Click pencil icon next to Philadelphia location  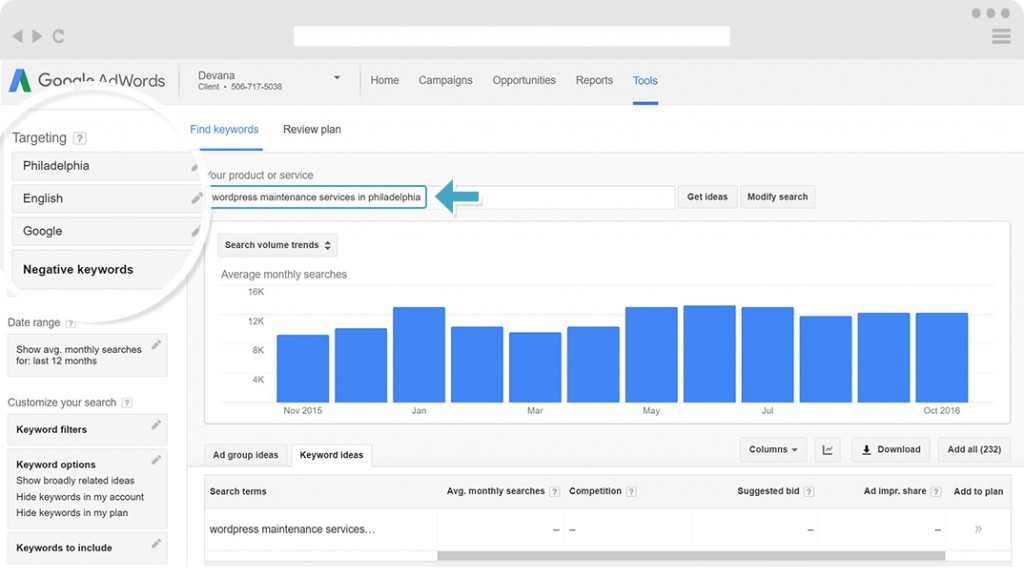pos(196,166)
